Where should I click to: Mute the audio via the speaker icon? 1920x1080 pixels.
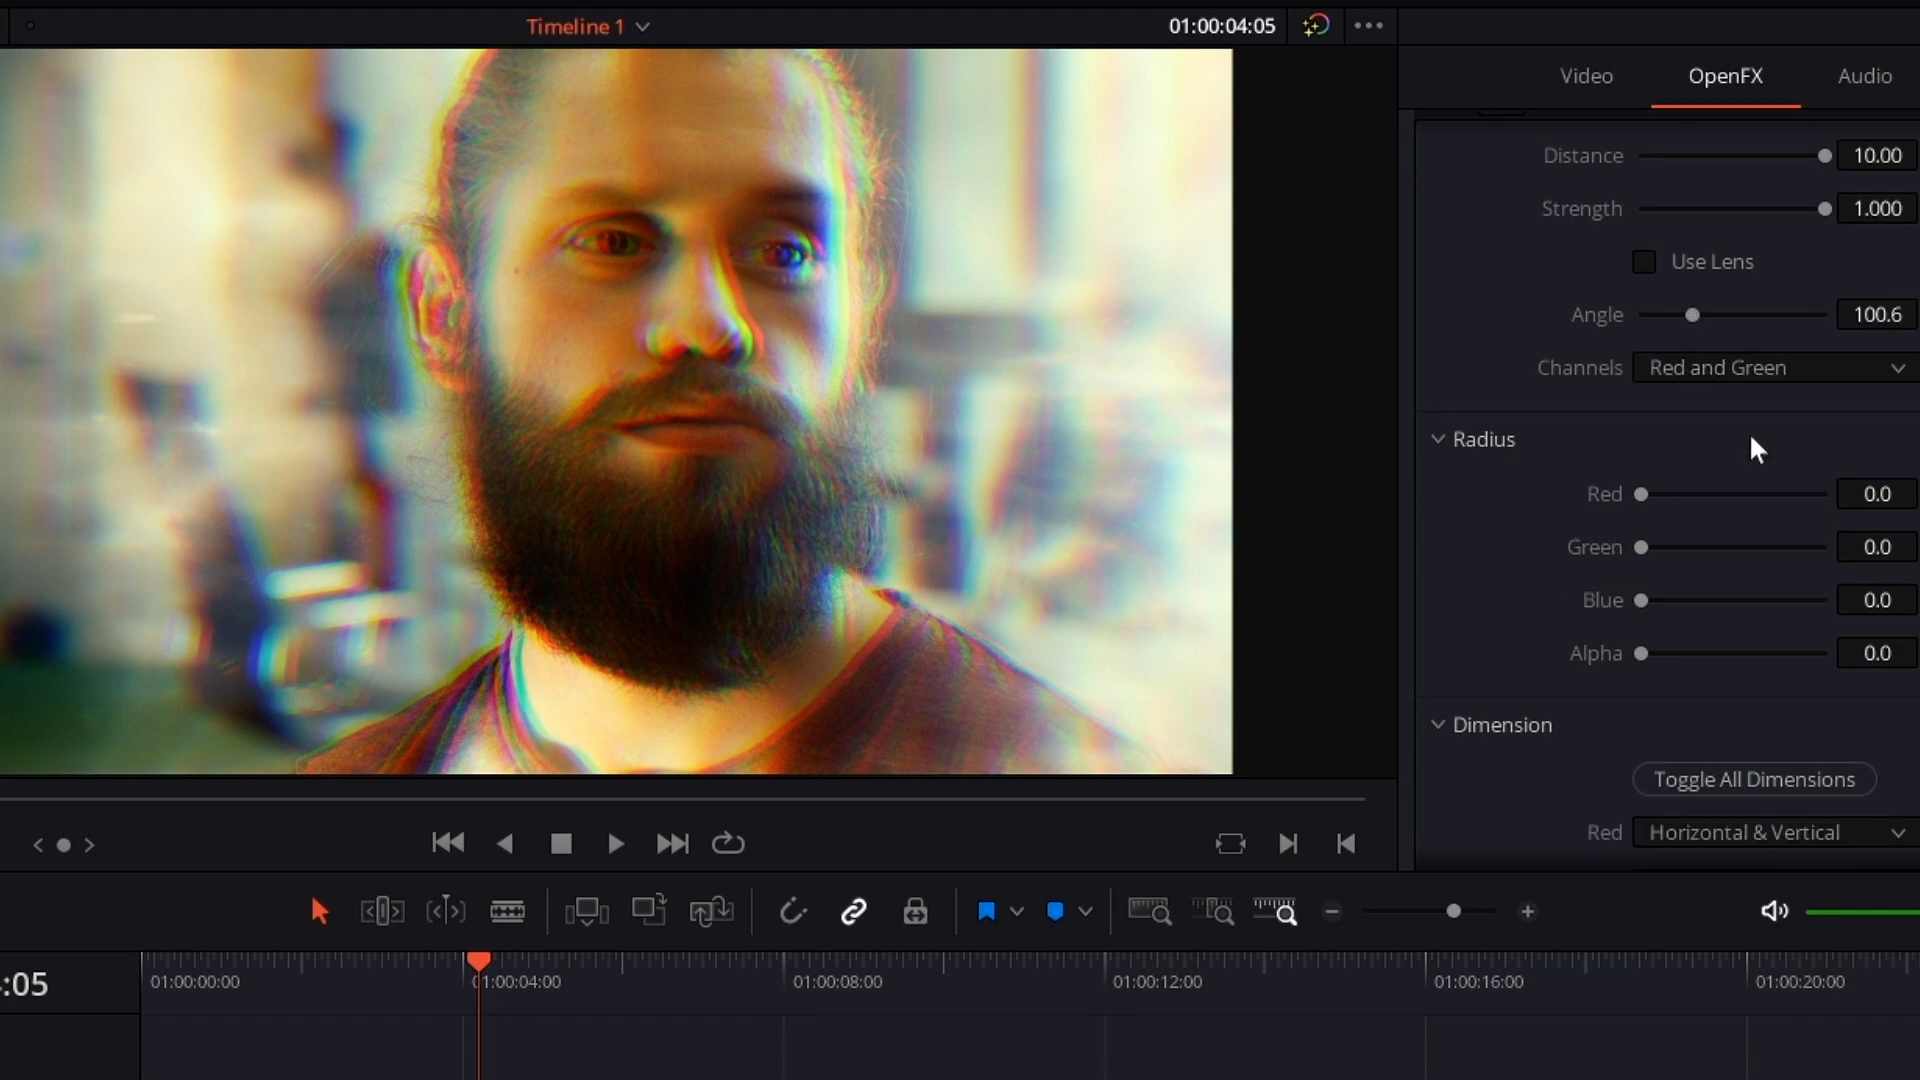point(1774,911)
